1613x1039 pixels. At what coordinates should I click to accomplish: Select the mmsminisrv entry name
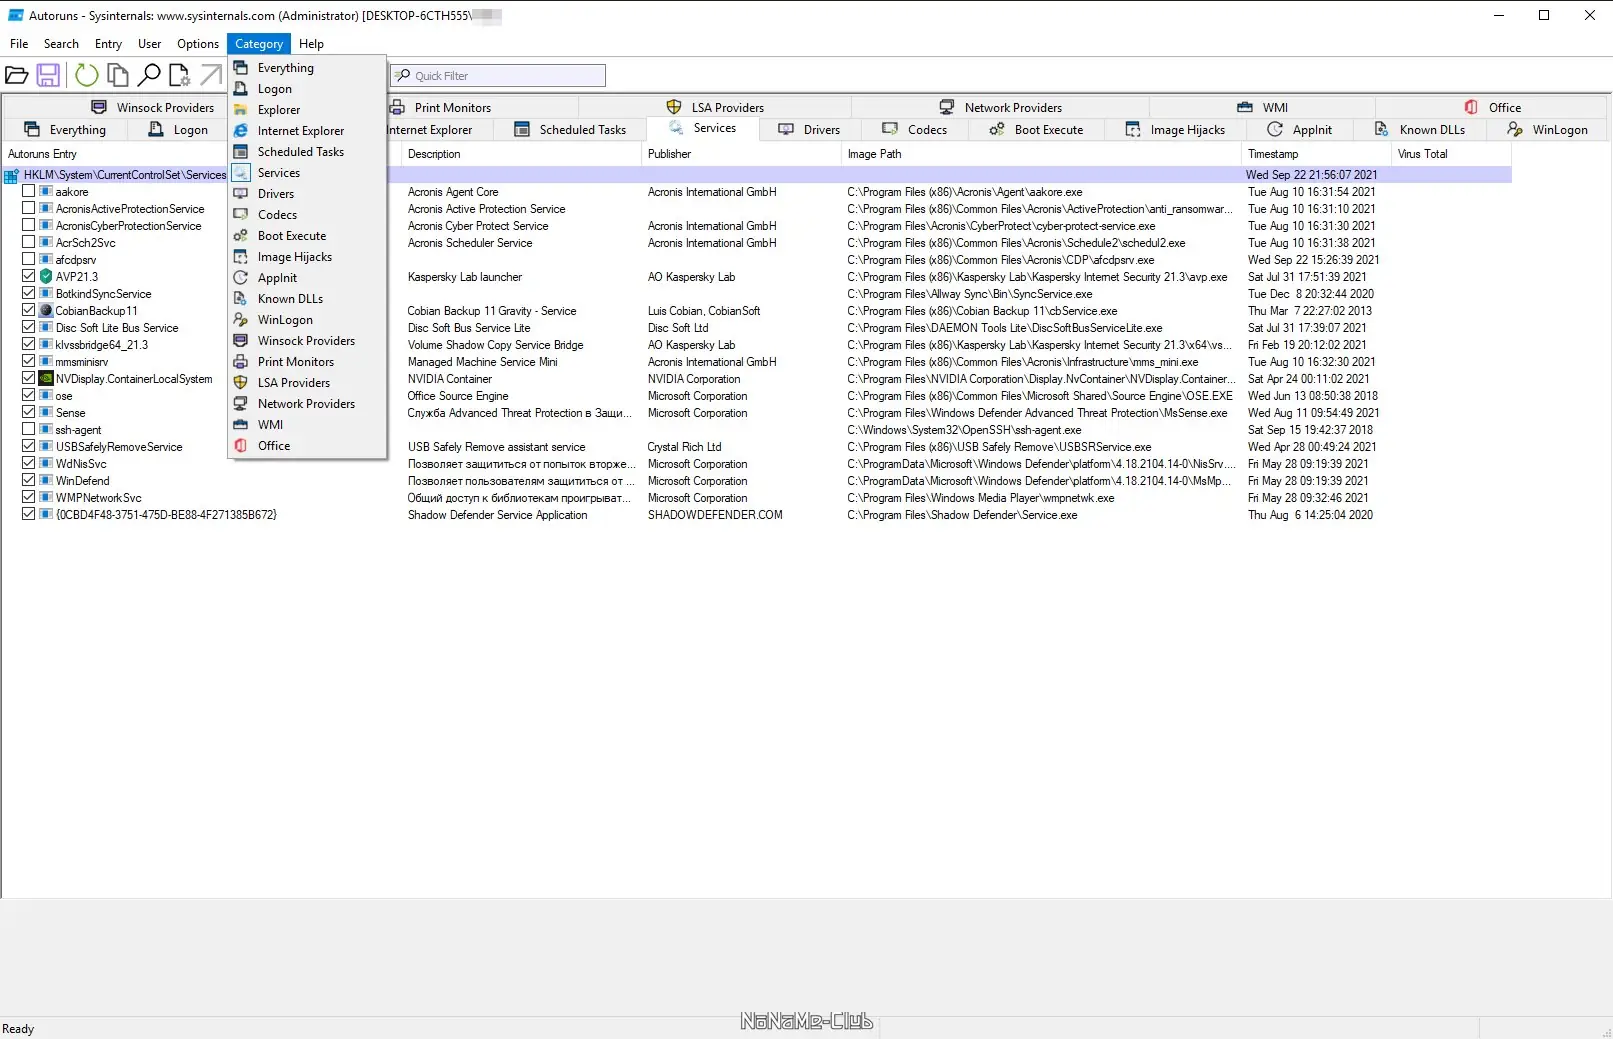point(82,362)
